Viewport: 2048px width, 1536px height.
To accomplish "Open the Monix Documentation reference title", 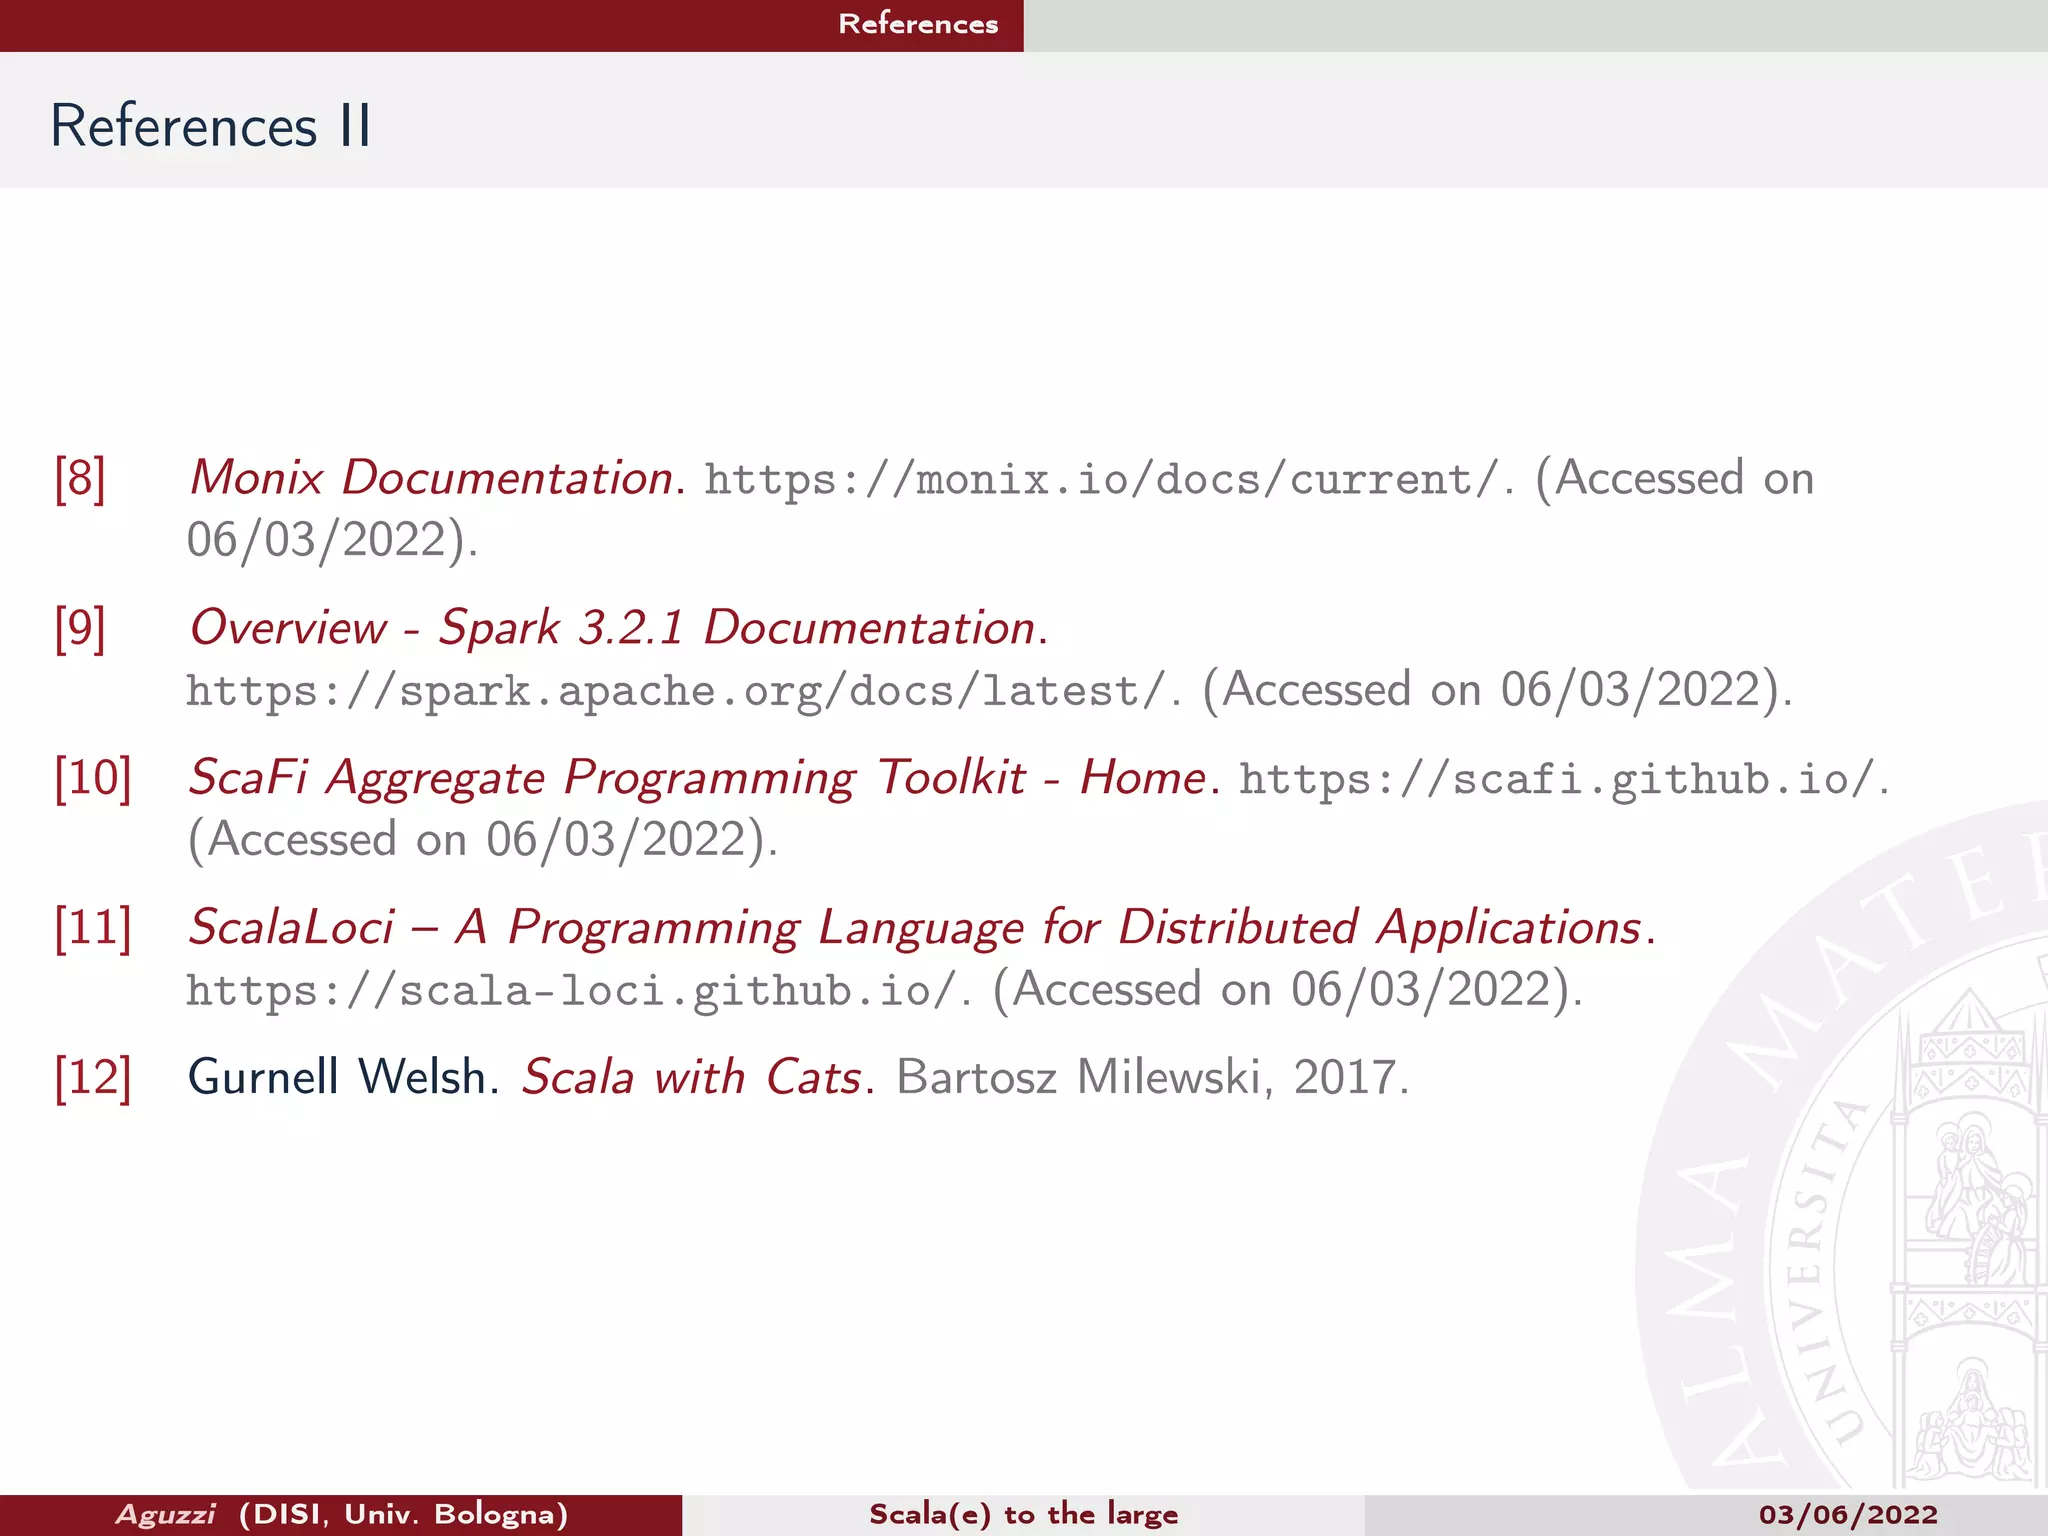I will [431, 478].
